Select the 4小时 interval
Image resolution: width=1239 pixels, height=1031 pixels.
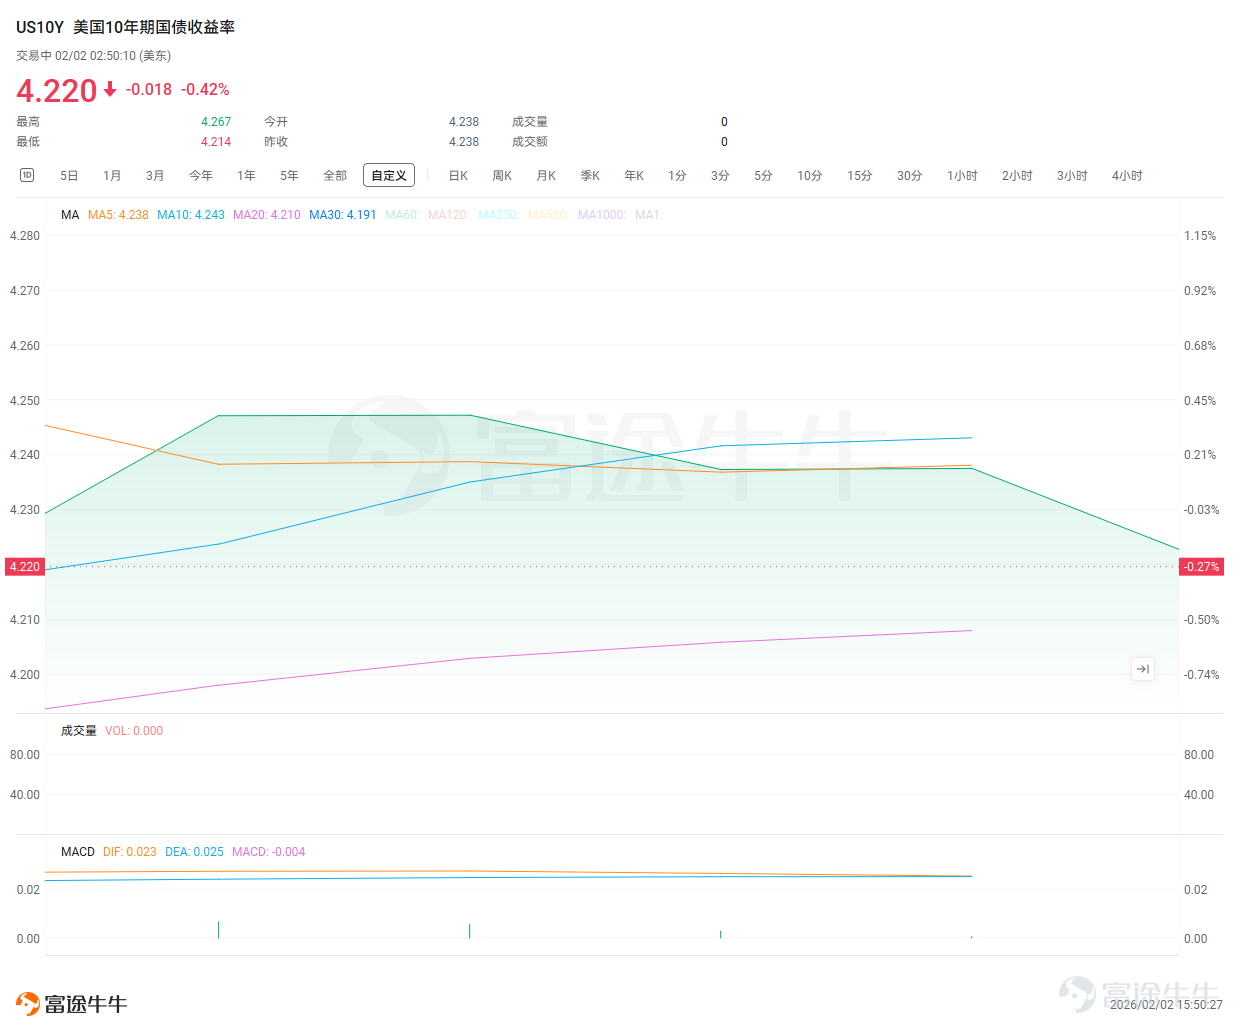point(1128,176)
